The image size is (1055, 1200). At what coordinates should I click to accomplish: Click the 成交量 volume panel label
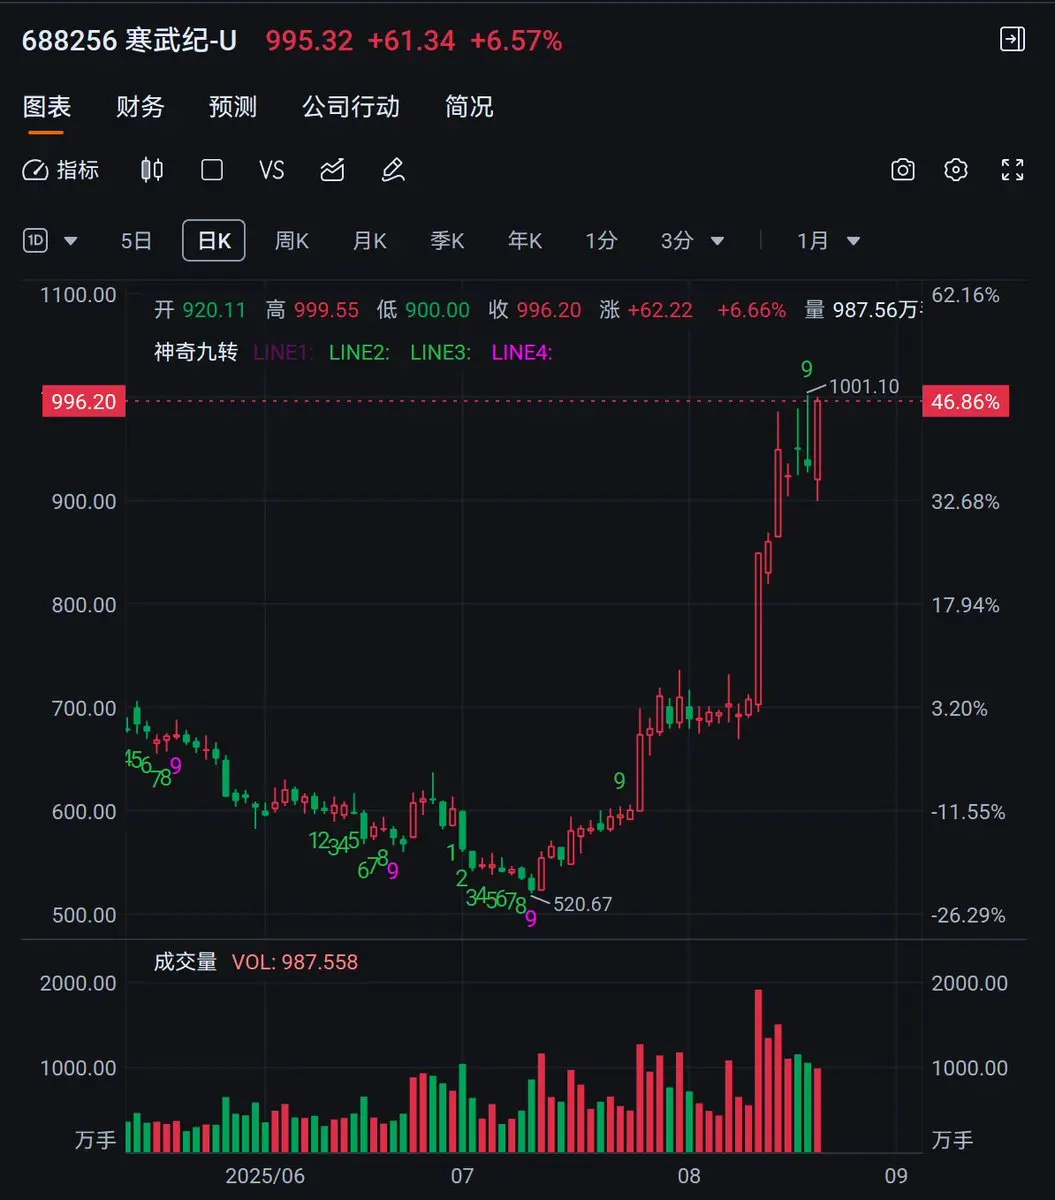(185, 962)
